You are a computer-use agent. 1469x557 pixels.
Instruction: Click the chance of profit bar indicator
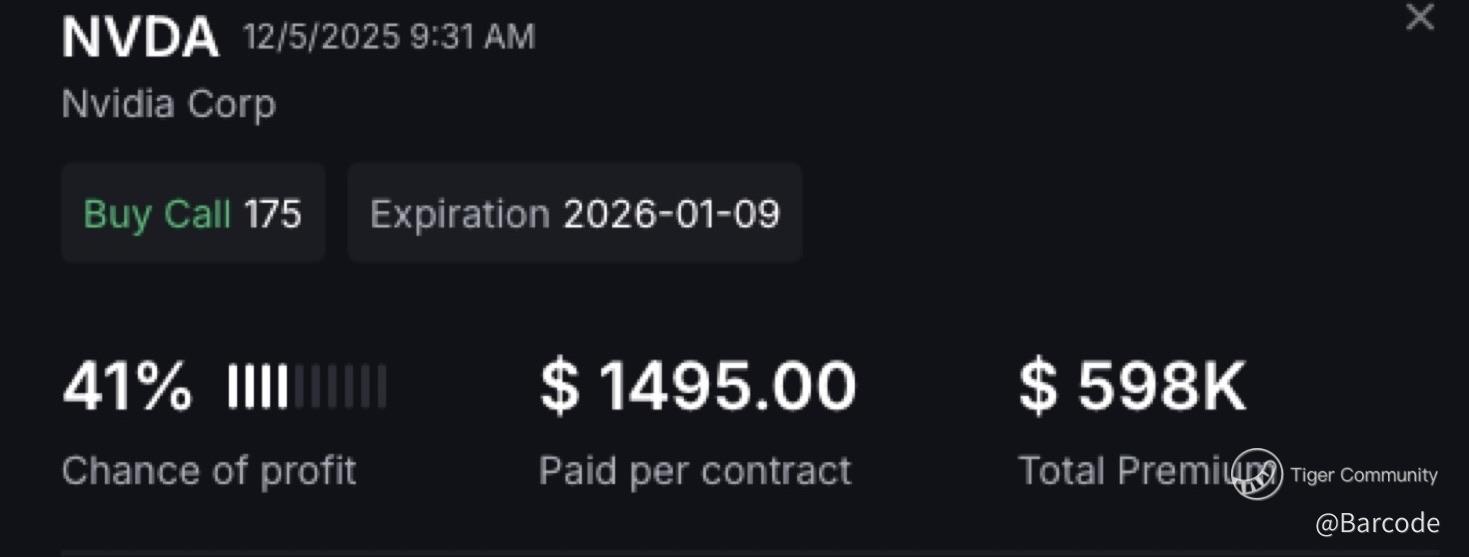(x=306, y=387)
